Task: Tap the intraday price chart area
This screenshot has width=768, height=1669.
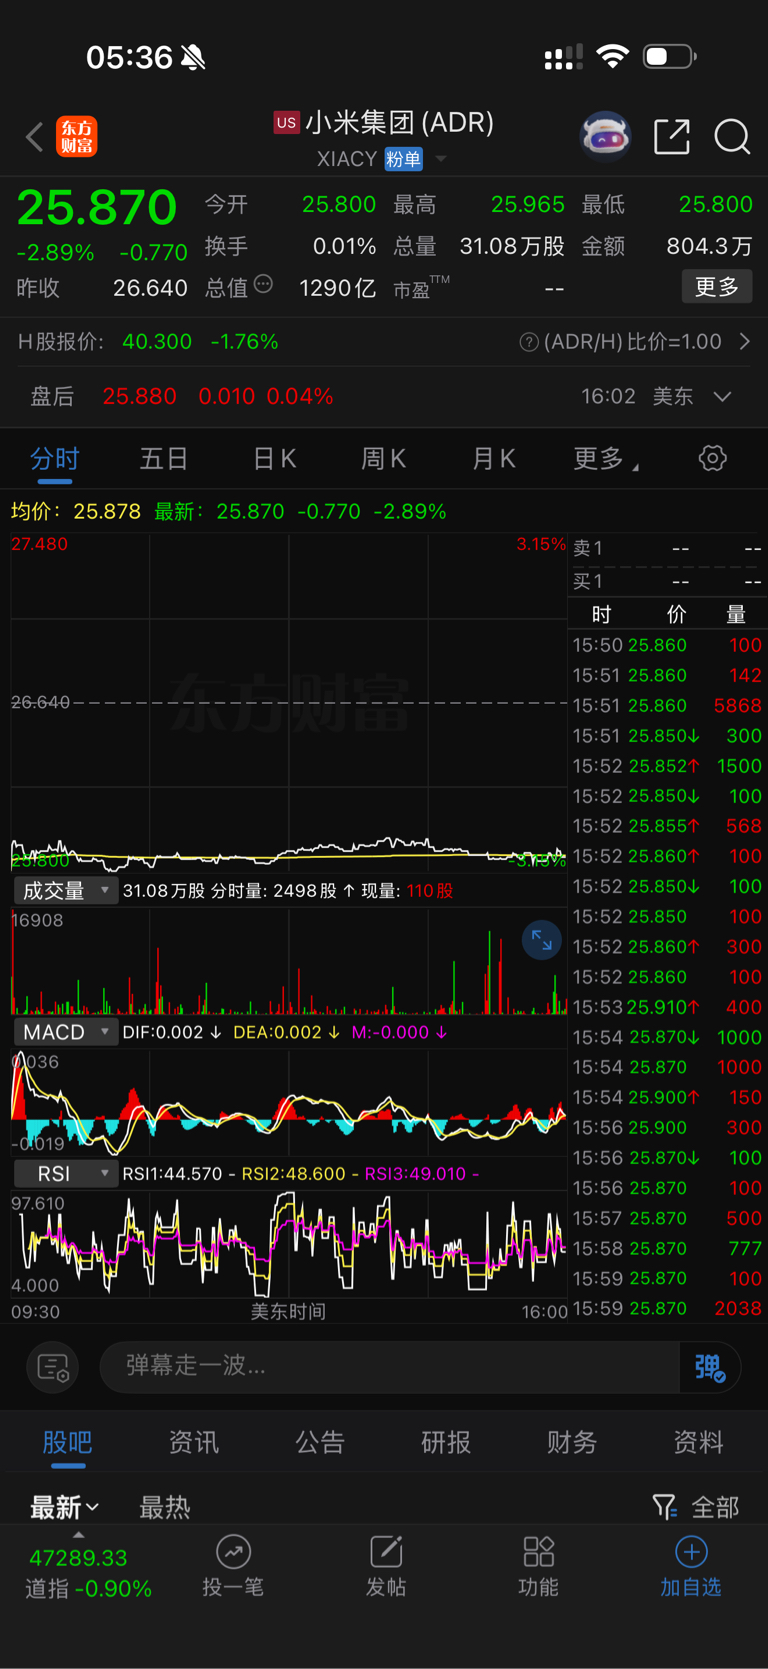Action: [289, 703]
